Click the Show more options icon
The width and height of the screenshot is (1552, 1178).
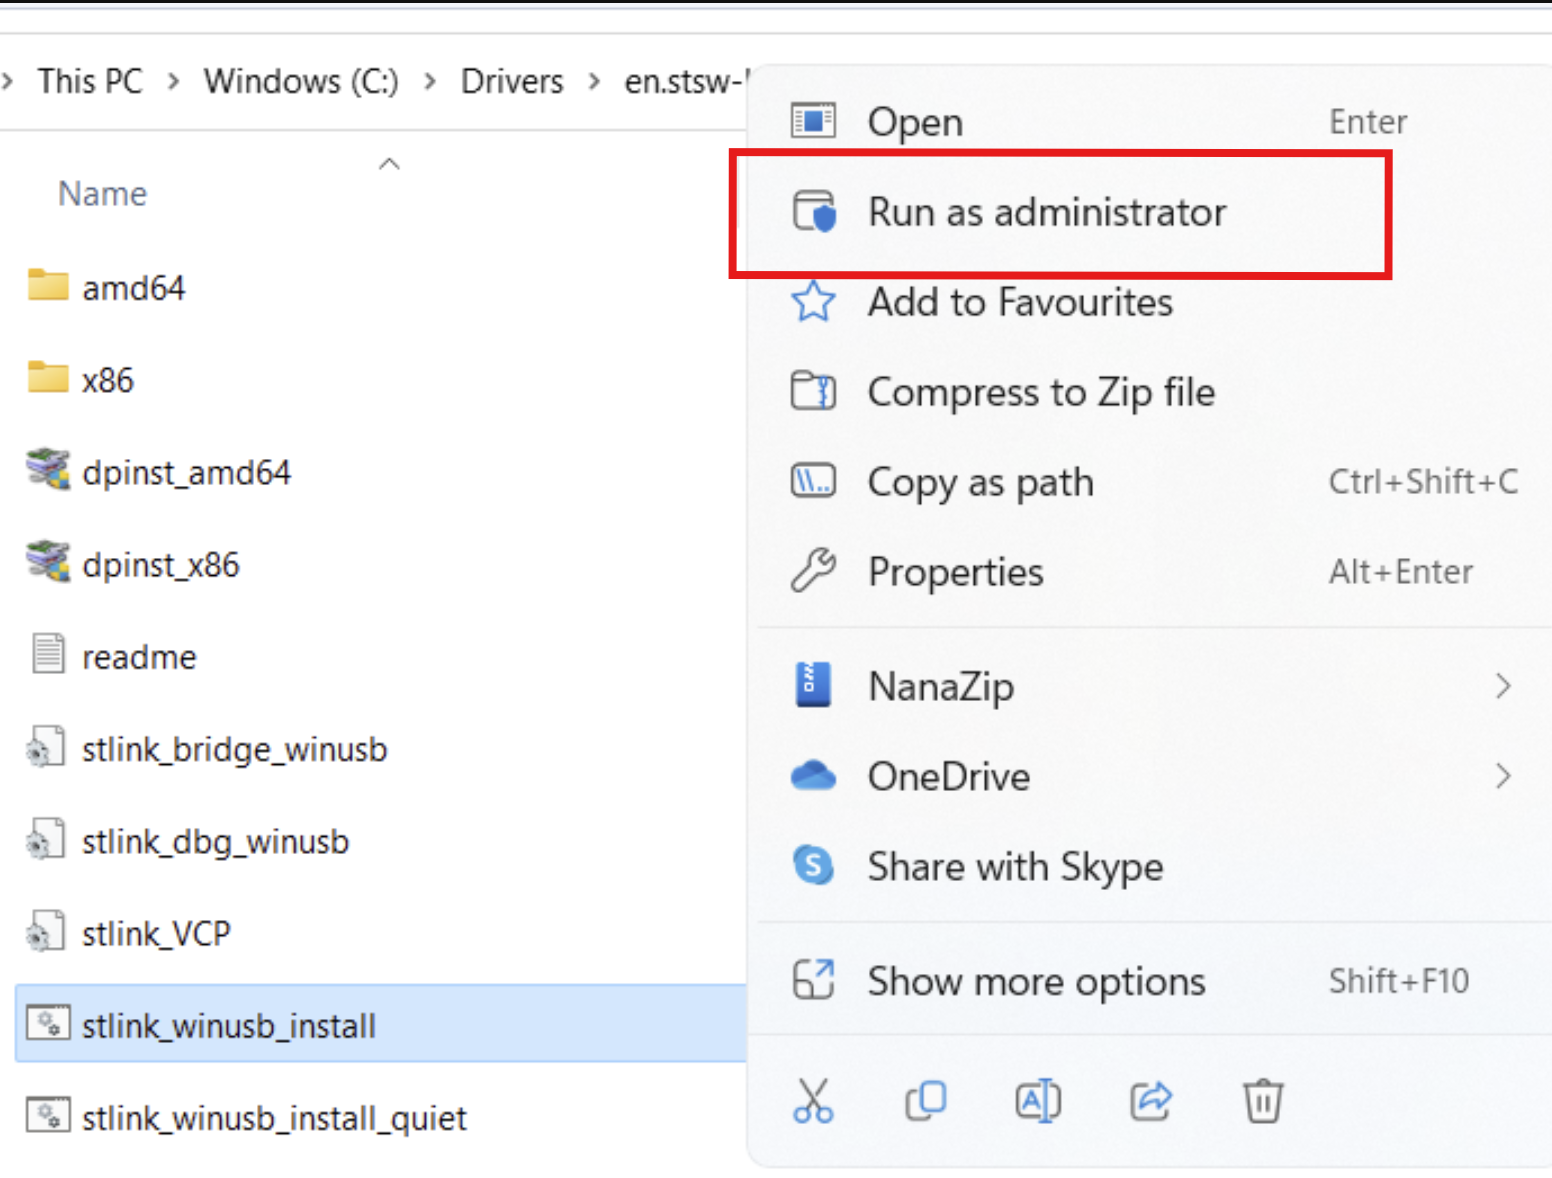813,980
